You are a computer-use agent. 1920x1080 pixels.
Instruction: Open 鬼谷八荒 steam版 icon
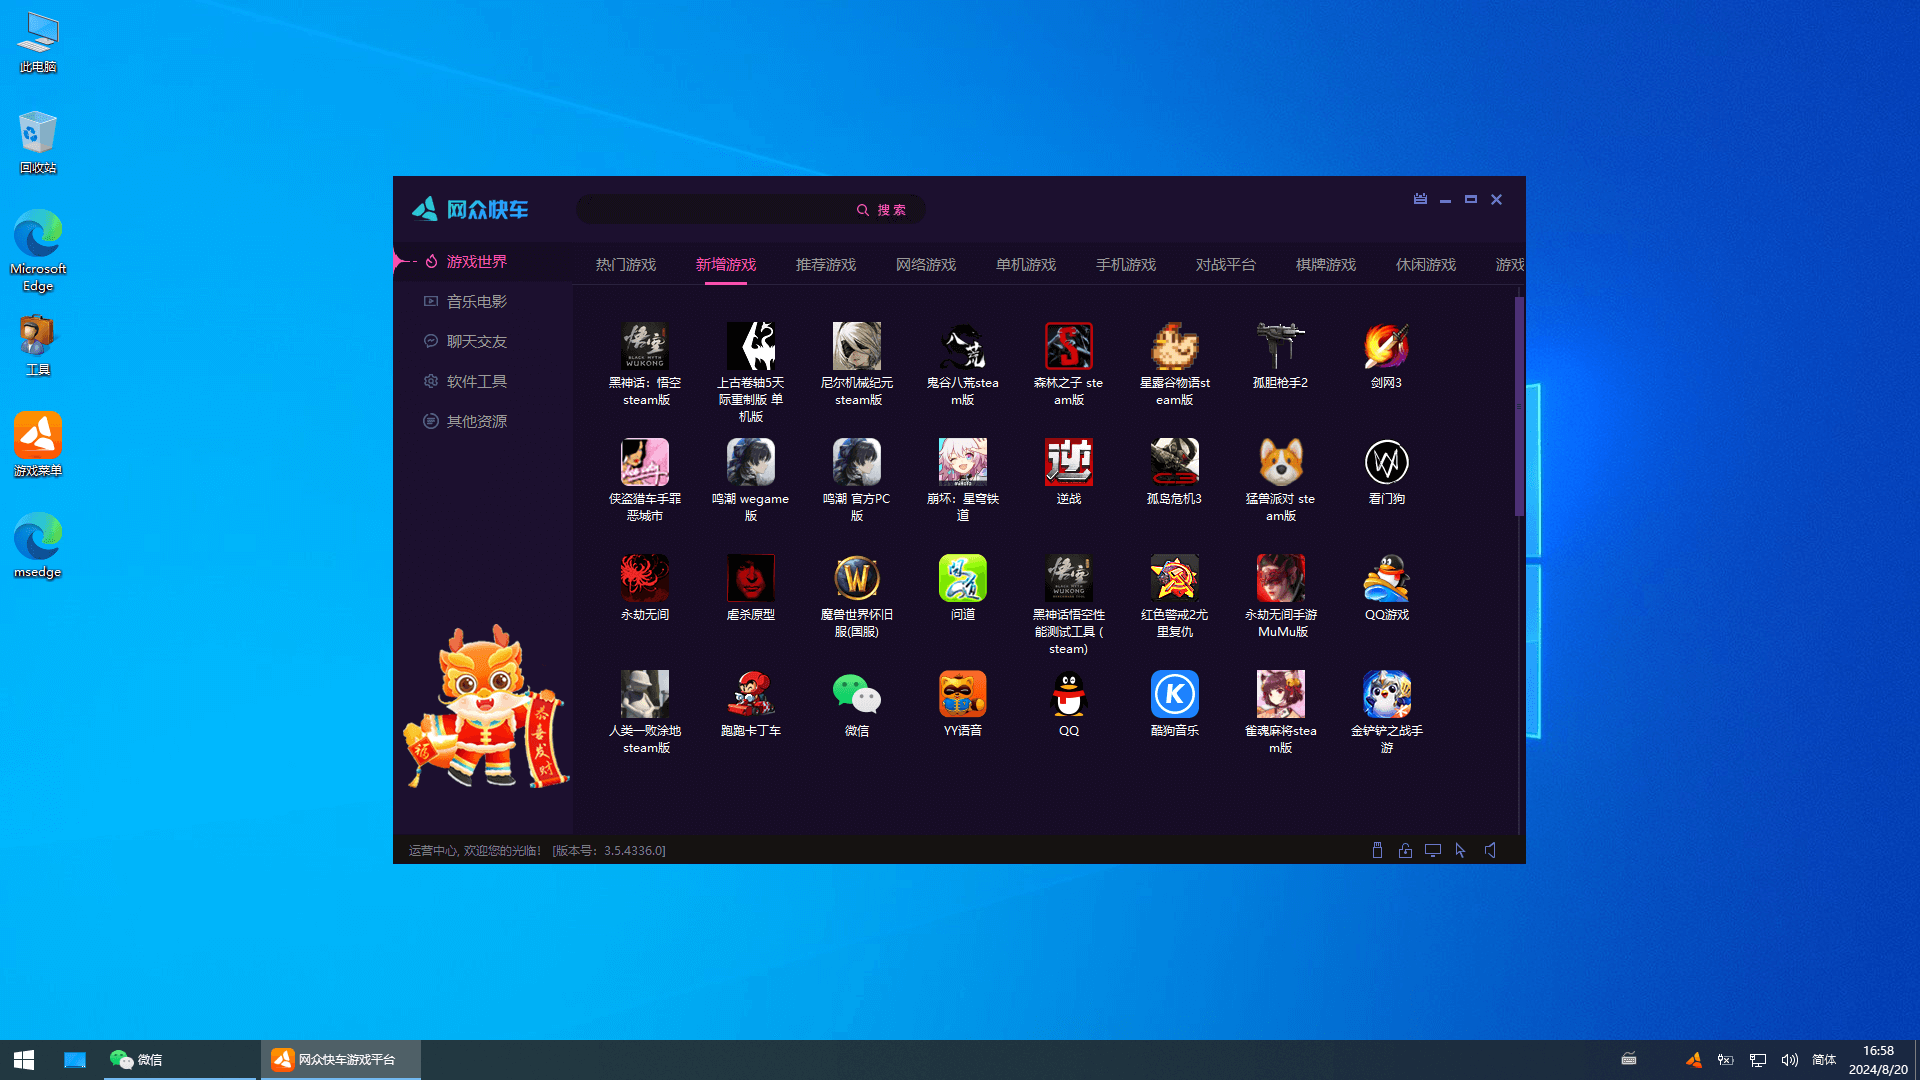[963, 346]
